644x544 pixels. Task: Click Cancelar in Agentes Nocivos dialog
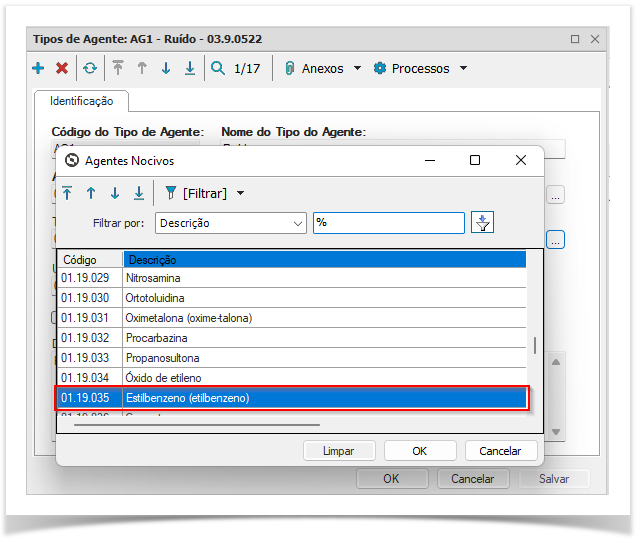click(501, 451)
